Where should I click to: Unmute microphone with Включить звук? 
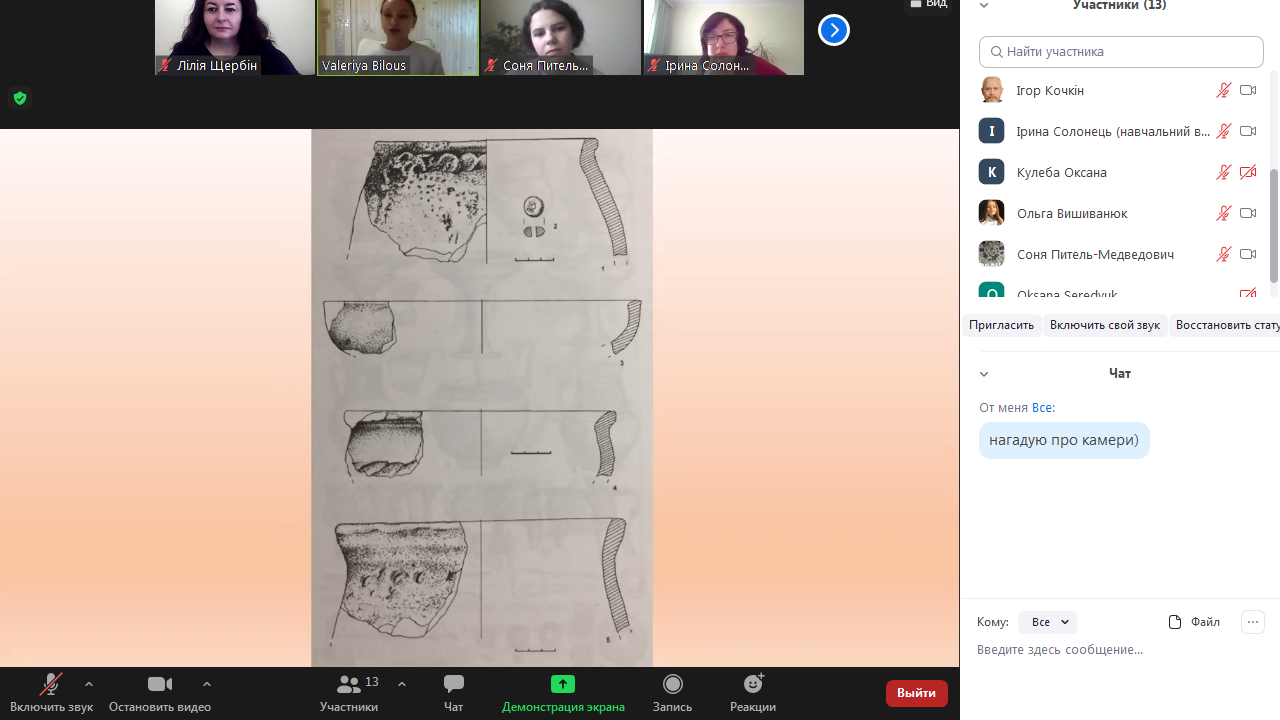50,685
